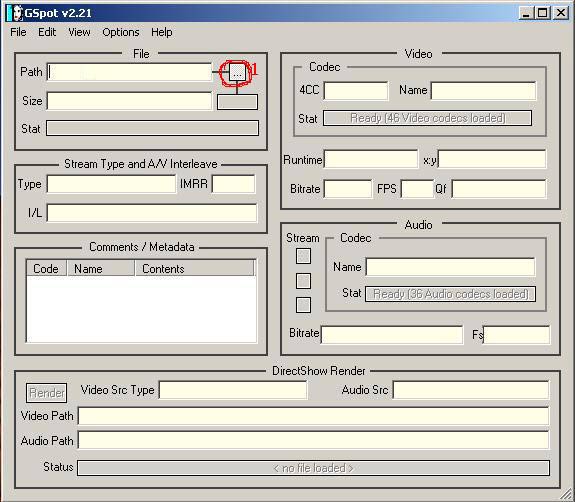
Task: Click the audio Bitrate field
Action: 392,334
